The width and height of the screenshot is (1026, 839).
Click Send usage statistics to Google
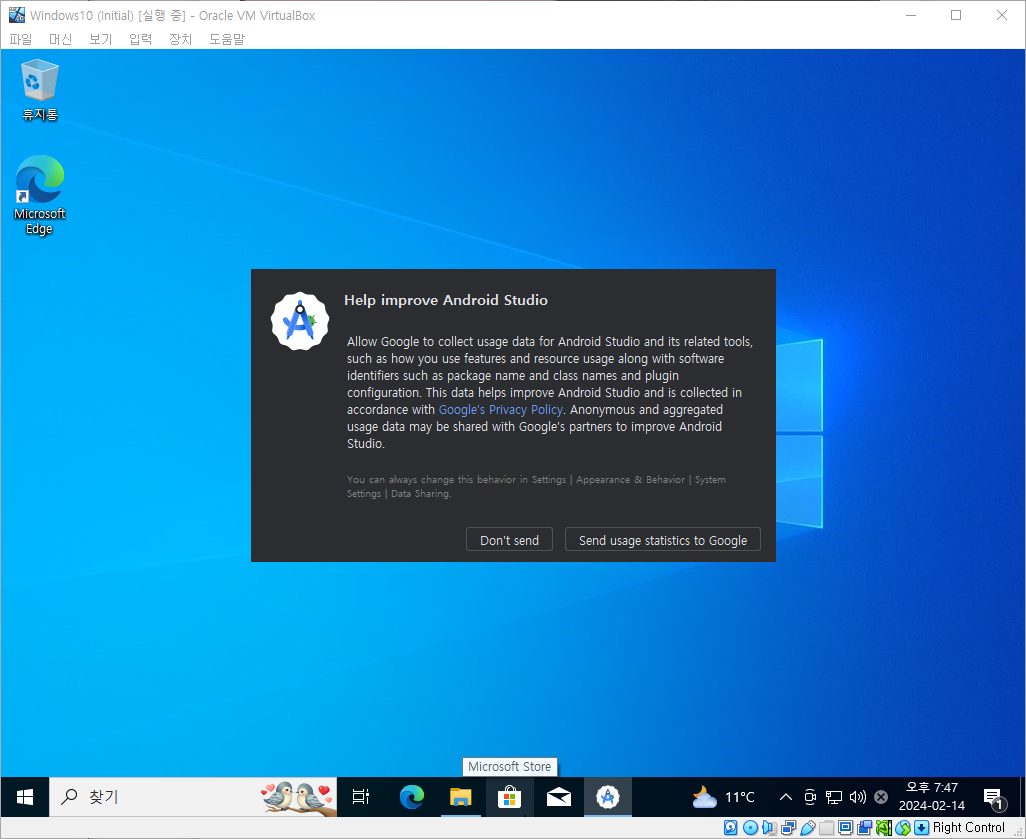(x=663, y=540)
